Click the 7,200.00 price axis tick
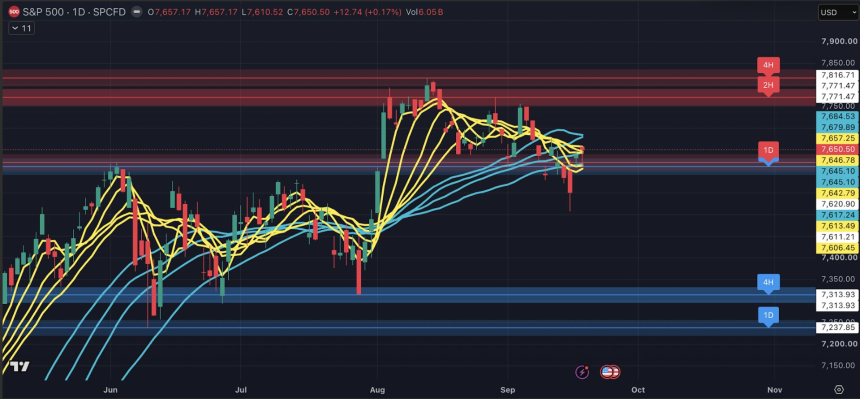The height and width of the screenshot is (399, 860). point(838,344)
